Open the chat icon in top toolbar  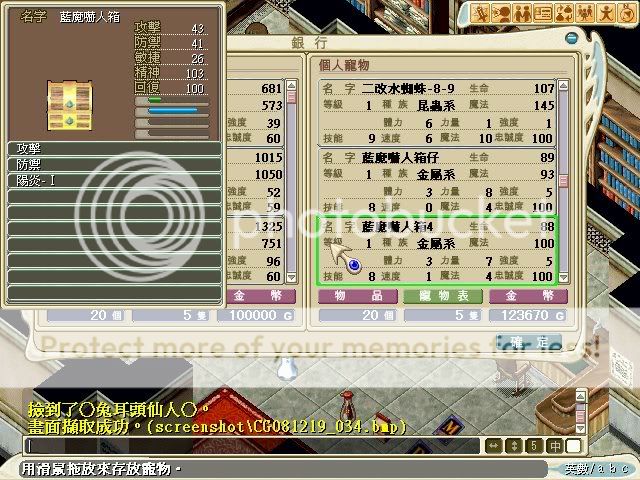tap(504, 13)
